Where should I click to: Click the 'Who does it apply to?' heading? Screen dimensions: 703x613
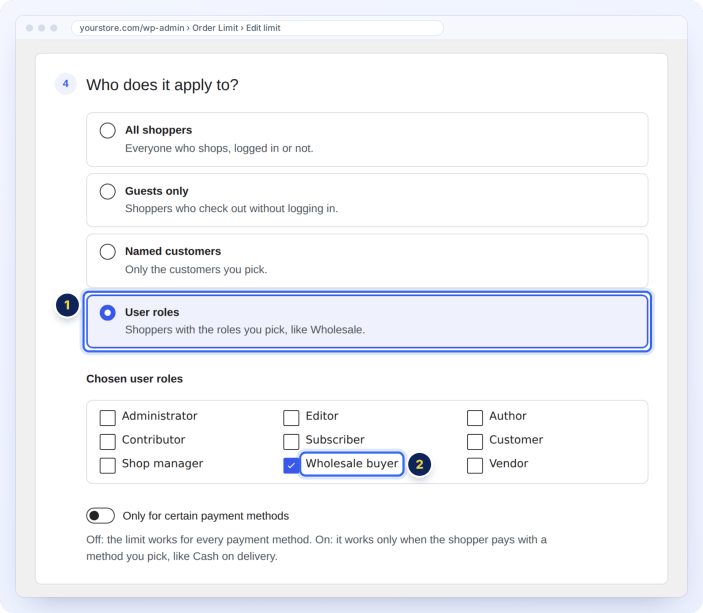[x=162, y=85]
